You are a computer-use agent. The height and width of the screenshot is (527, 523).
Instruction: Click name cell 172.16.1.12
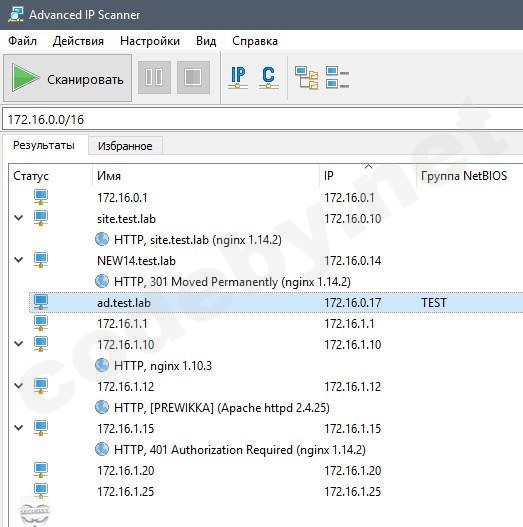click(x=125, y=387)
